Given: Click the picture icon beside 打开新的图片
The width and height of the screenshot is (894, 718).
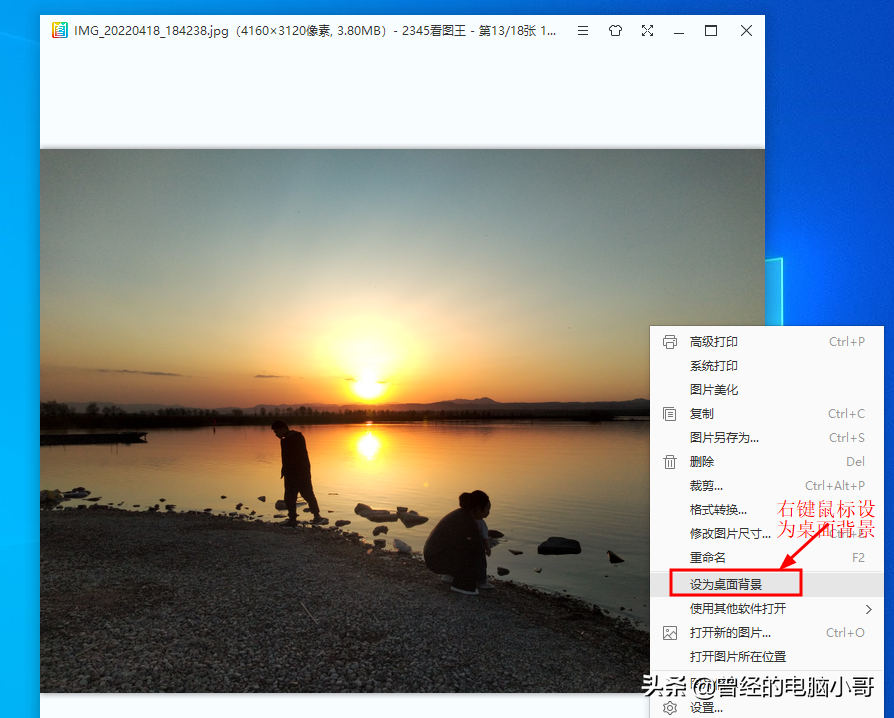Looking at the screenshot, I should [669, 632].
